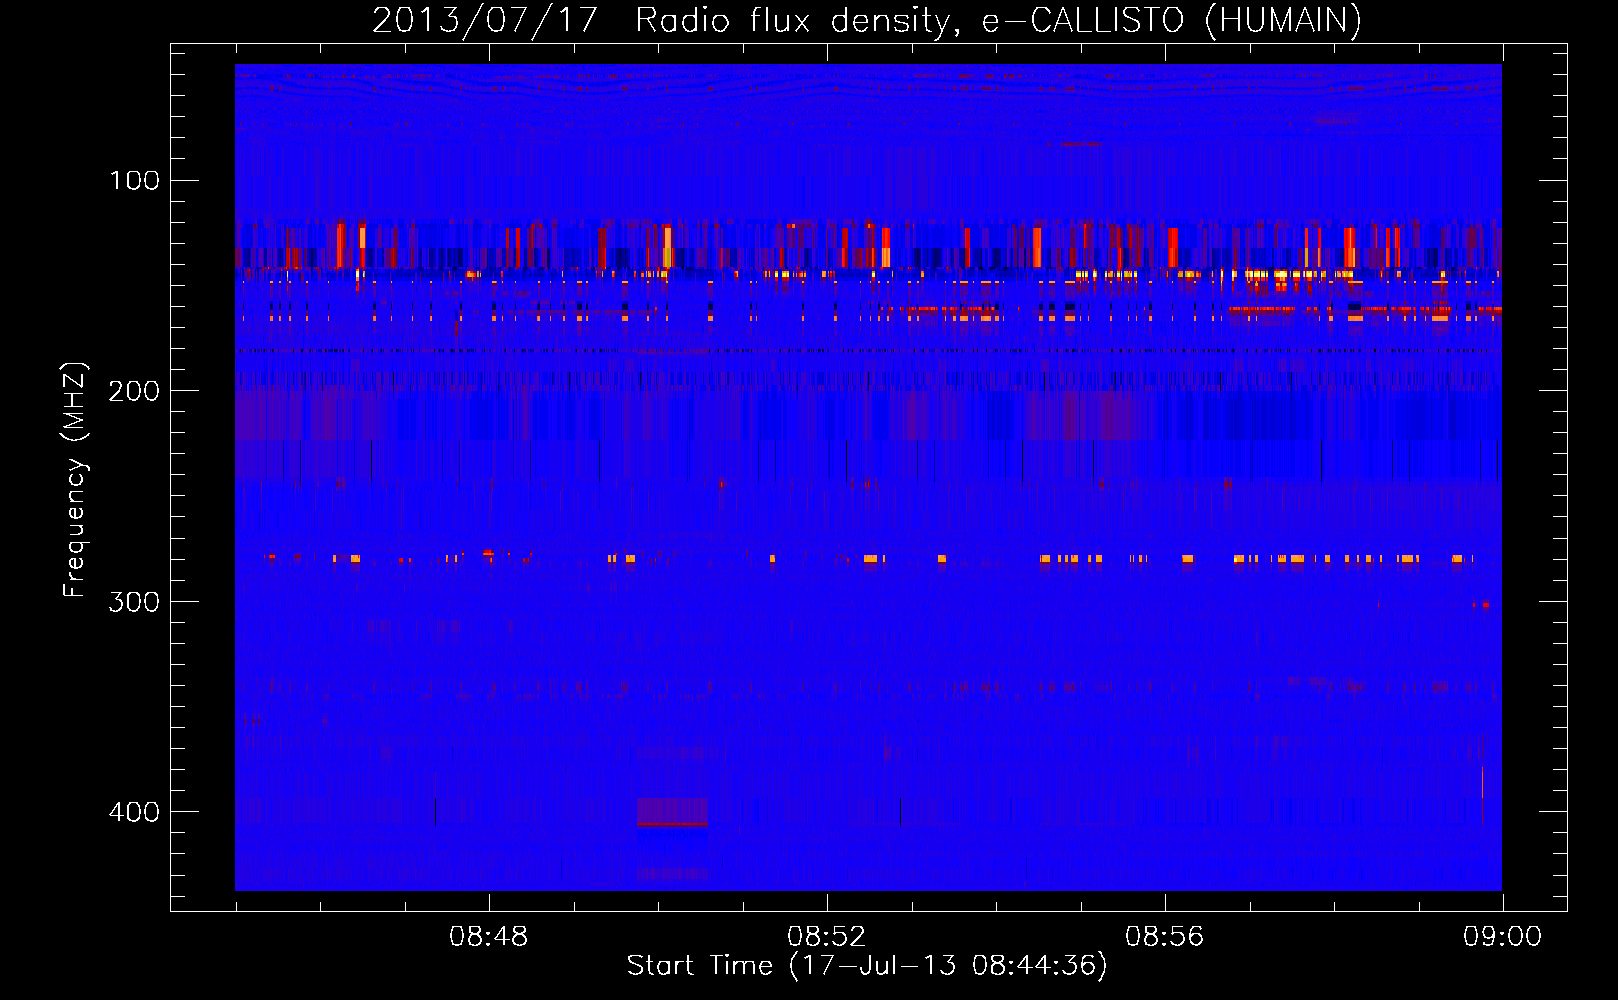This screenshot has width=1618, height=1000.
Task: Click the '09:00' time axis label
Action: click(1503, 937)
